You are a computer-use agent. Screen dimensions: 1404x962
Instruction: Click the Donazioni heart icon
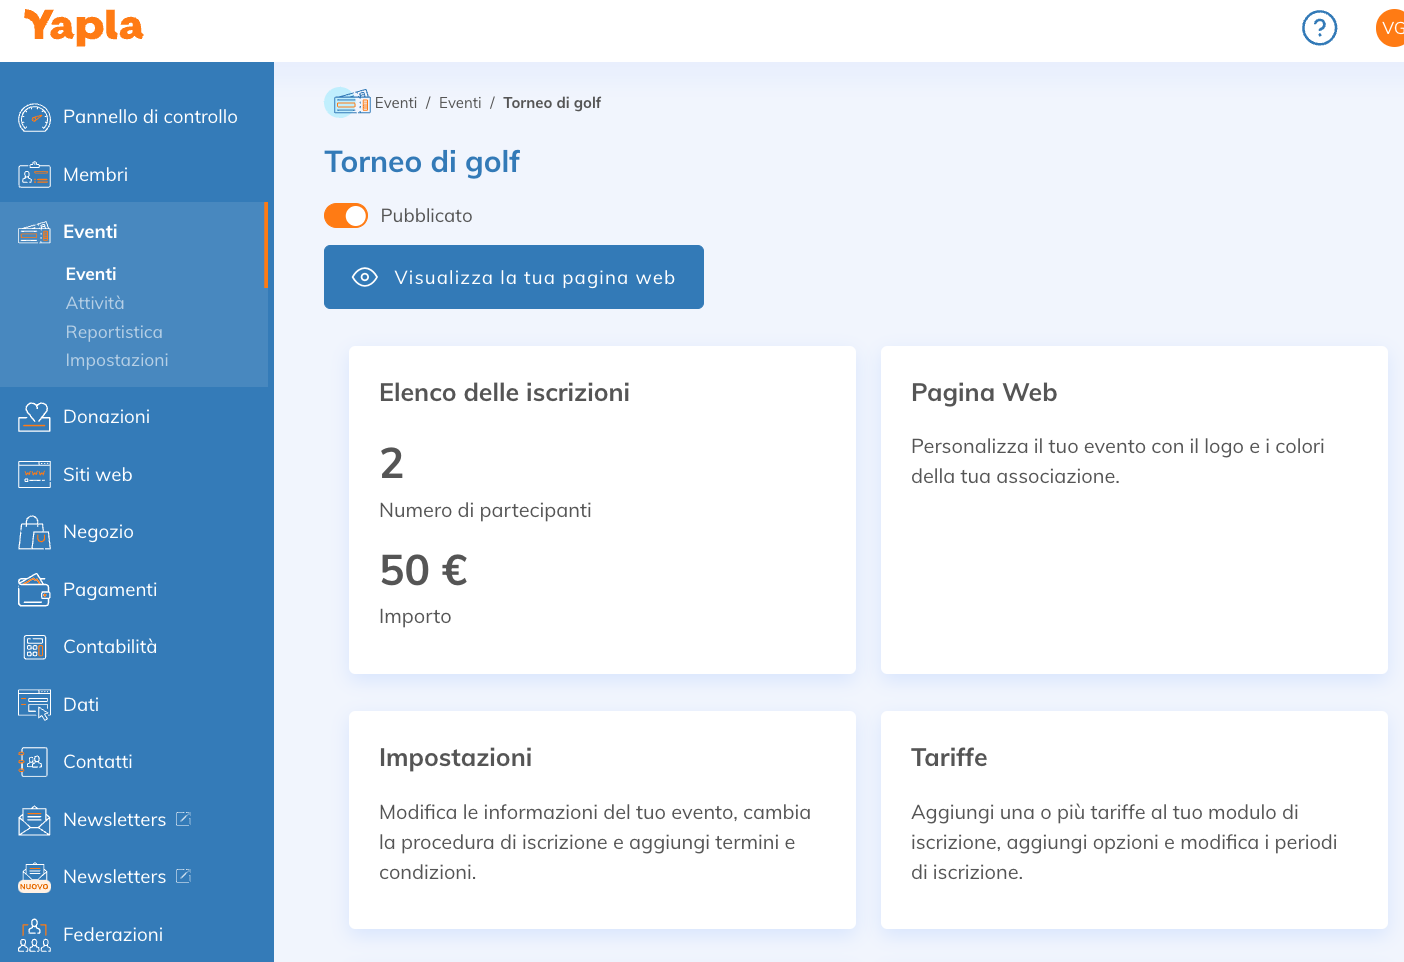(x=34, y=417)
